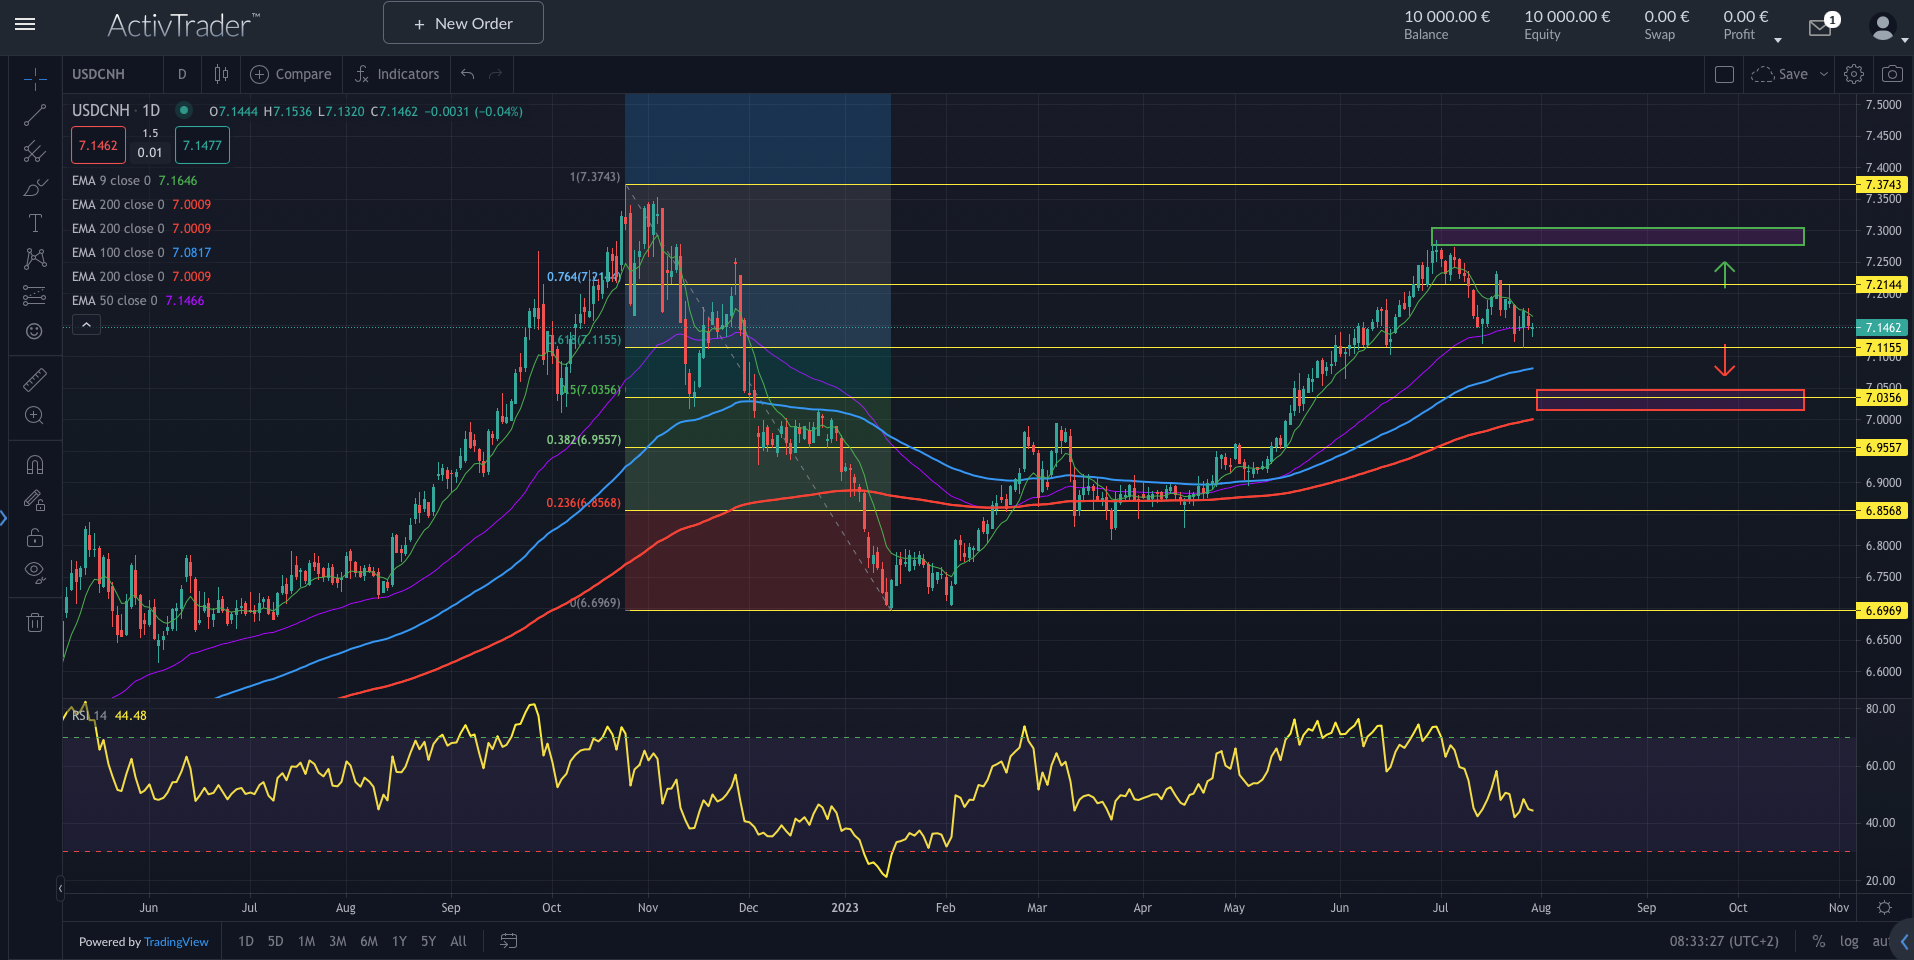This screenshot has width=1914, height=960.
Task: Toggle the lock for all drawings
Action: 34,537
